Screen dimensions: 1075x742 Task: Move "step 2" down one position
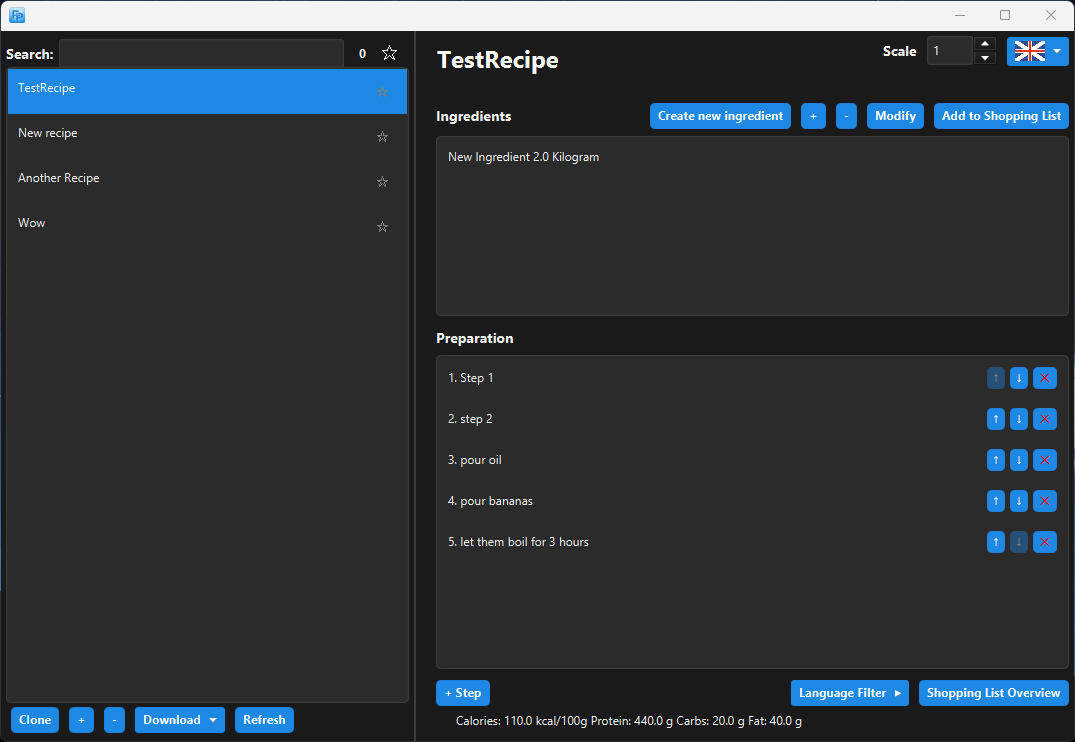1018,419
